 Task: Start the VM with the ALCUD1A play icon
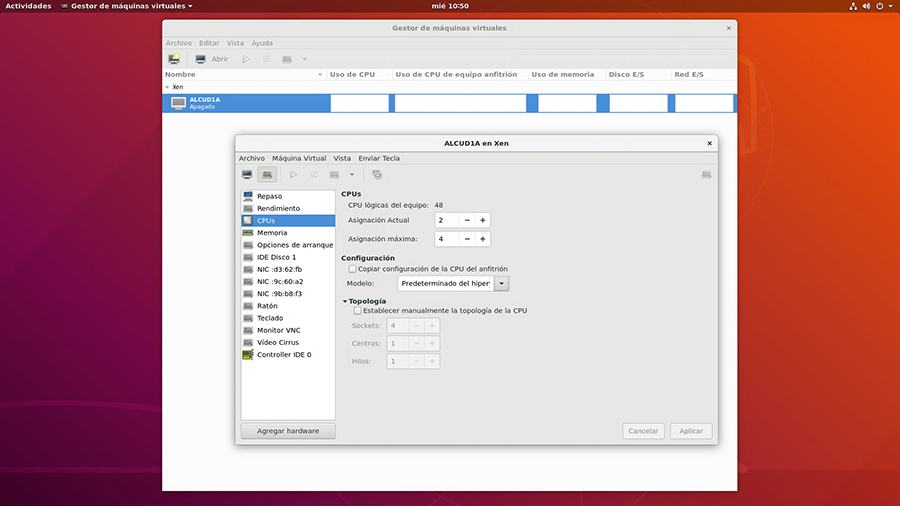click(x=293, y=174)
